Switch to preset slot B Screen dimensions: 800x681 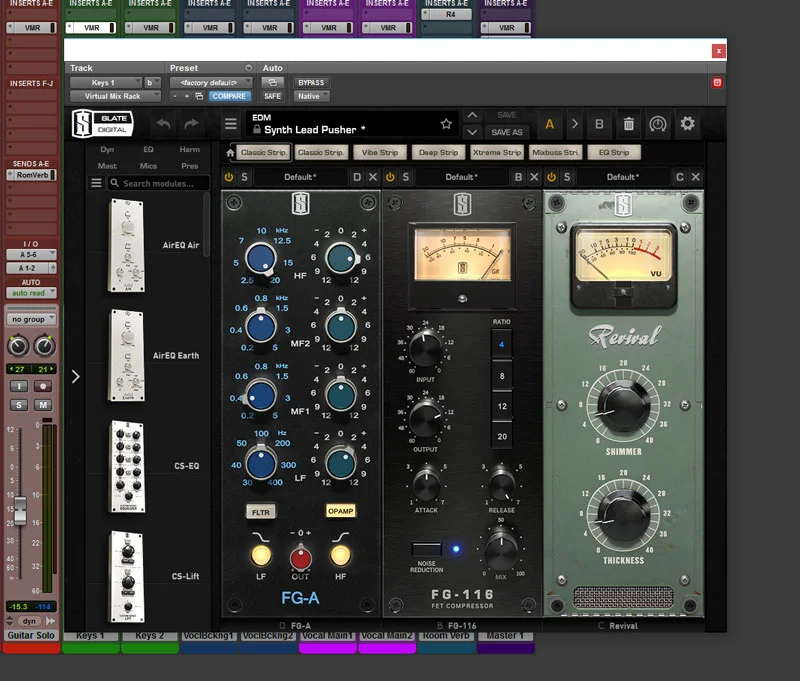599,124
